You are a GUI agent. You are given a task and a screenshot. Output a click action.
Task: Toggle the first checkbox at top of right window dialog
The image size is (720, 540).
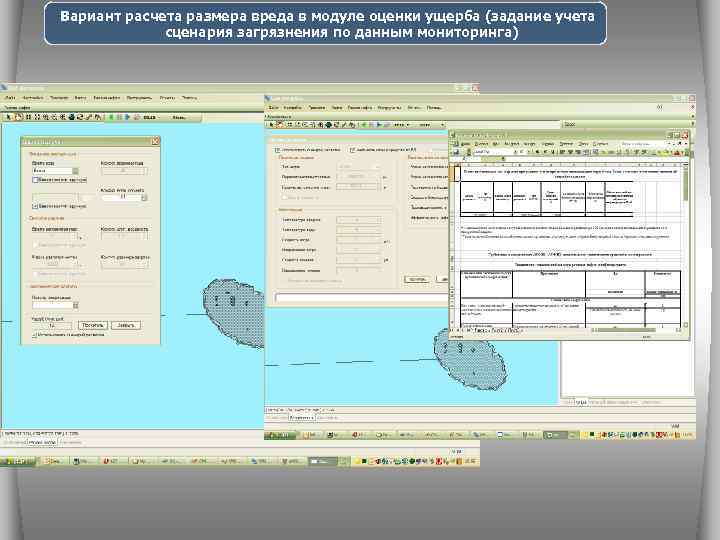tap(277, 150)
